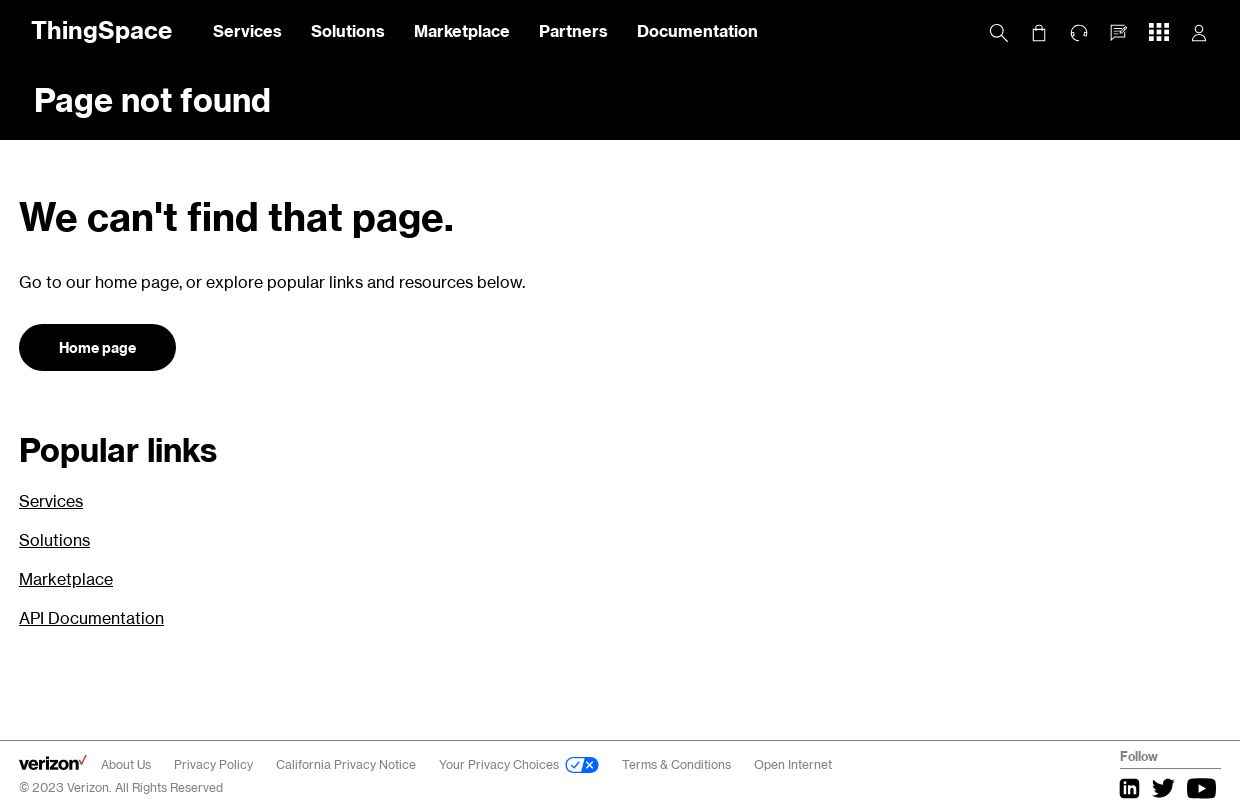The height and width of the screenshot is (800, 1240).
Task: Click the user account icon
Action: (1199, 33)
